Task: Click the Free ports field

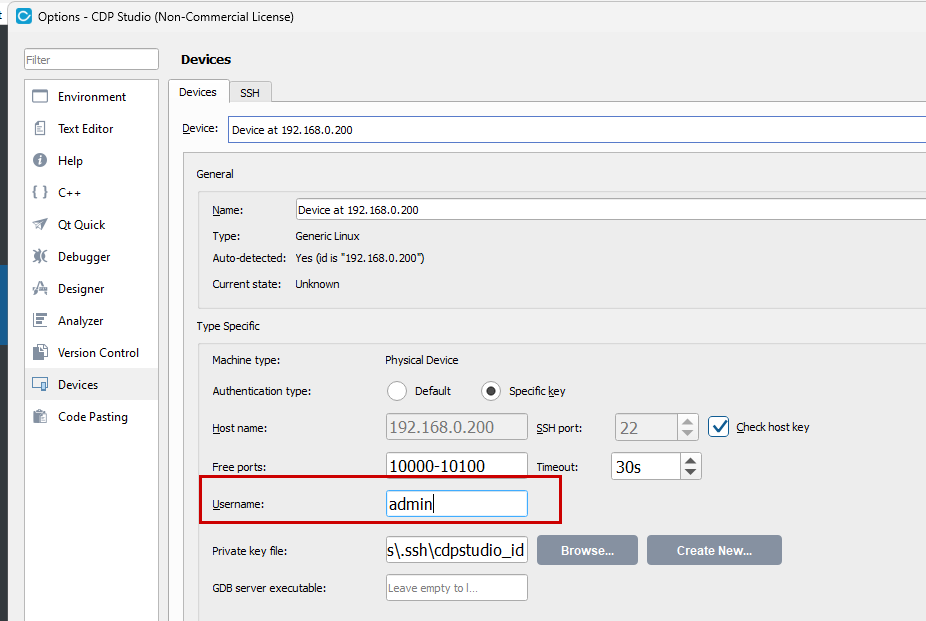Action: [457, 466]
